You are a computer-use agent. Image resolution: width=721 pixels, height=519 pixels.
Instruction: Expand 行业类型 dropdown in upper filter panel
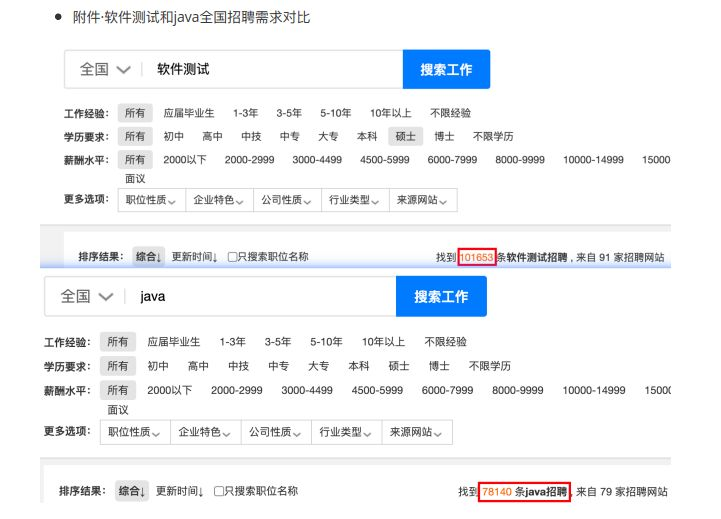[355, 200]
